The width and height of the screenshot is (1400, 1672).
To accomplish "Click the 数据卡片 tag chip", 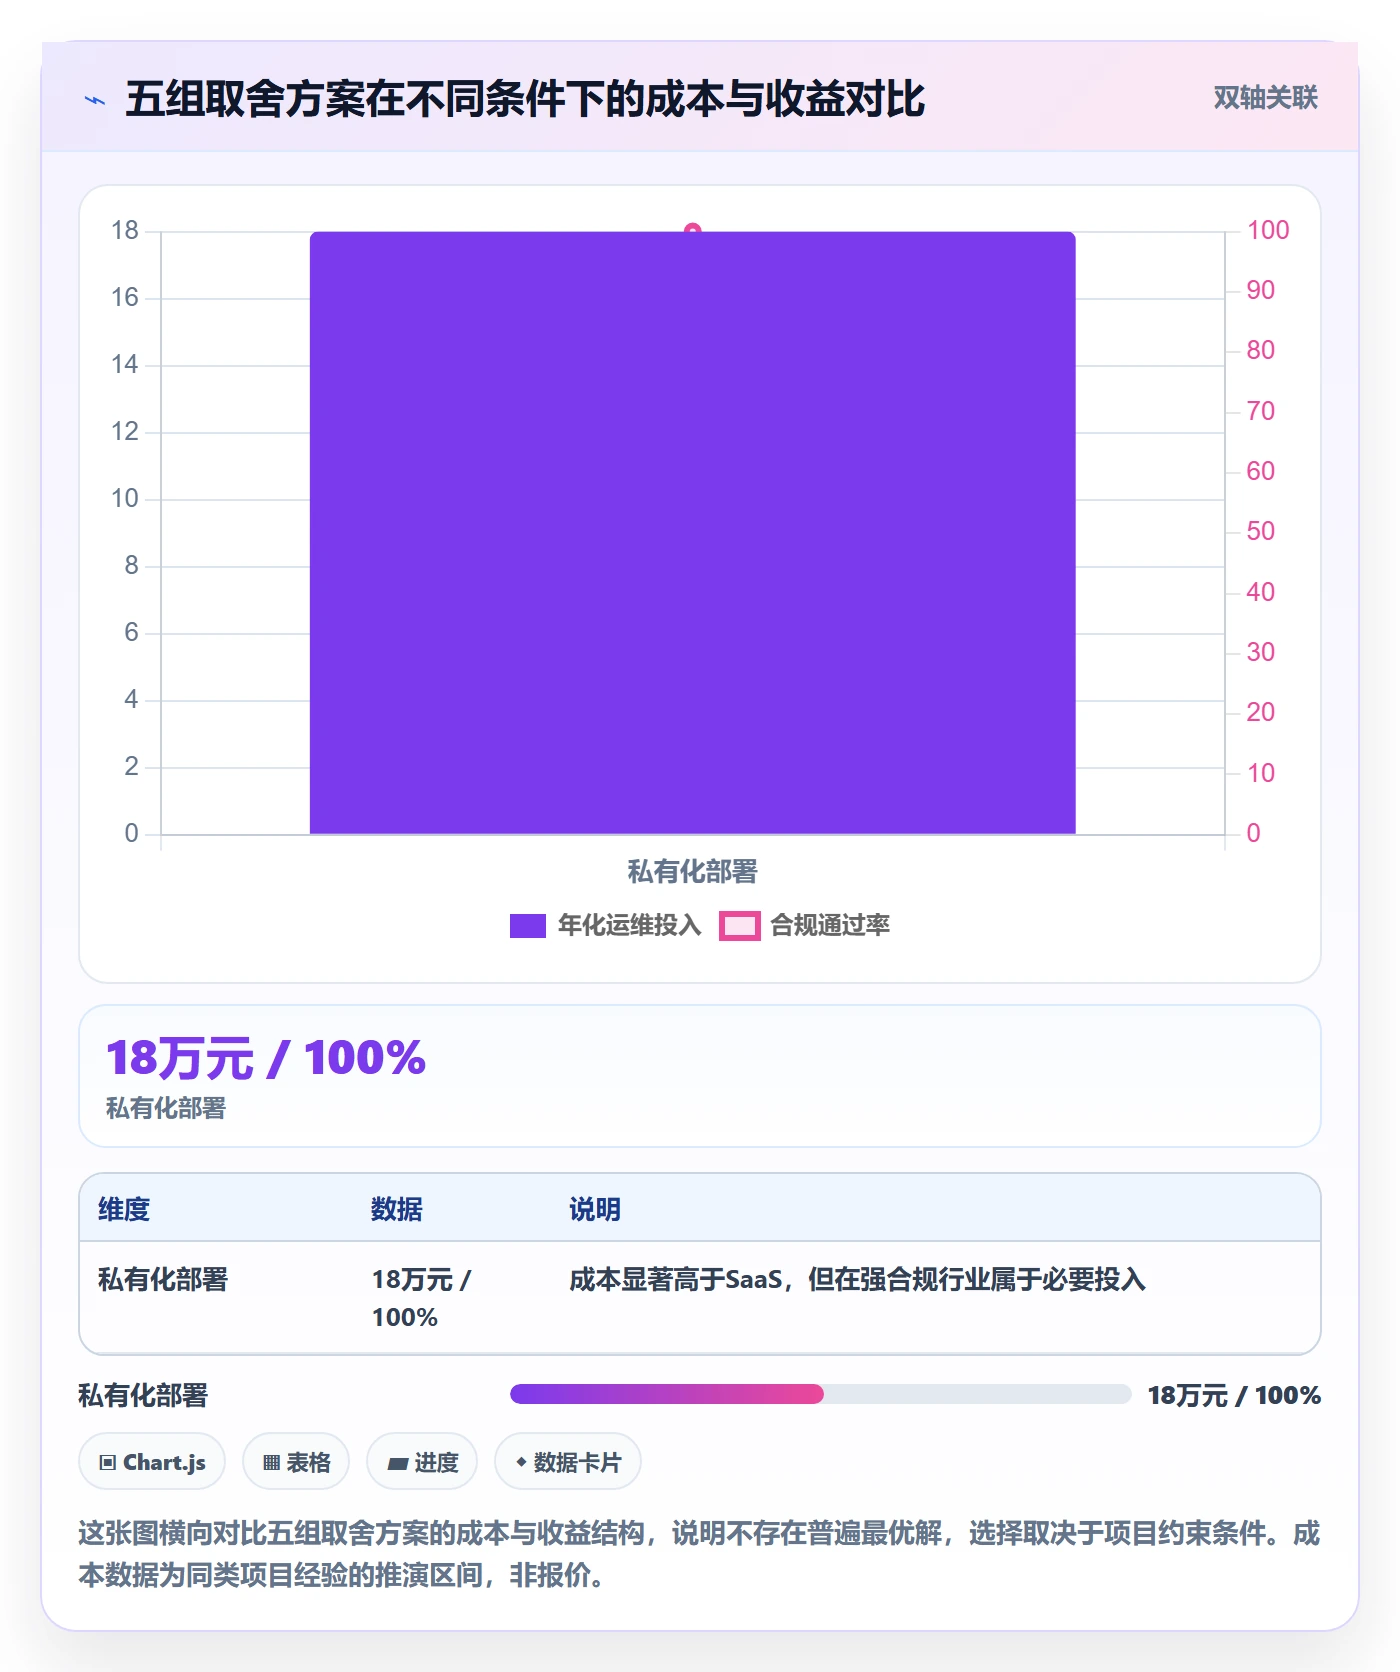I will tap(568, 1462).
